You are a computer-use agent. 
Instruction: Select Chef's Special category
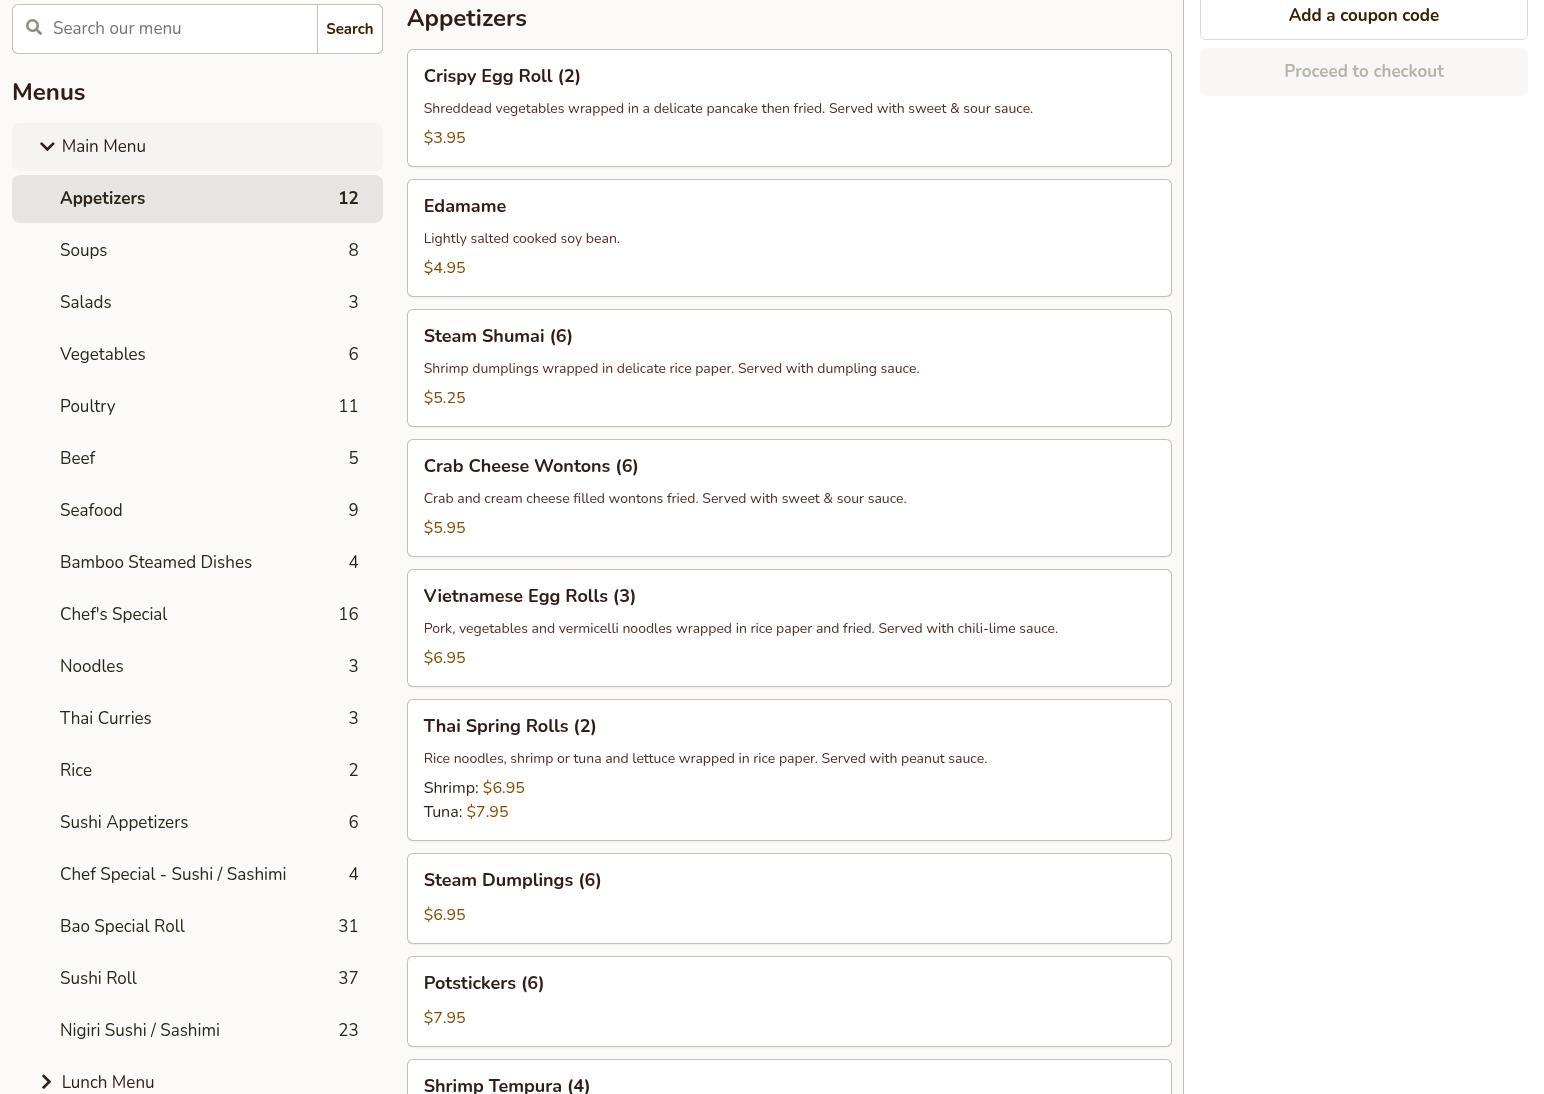pyautogui.click(x=197, y=614)
